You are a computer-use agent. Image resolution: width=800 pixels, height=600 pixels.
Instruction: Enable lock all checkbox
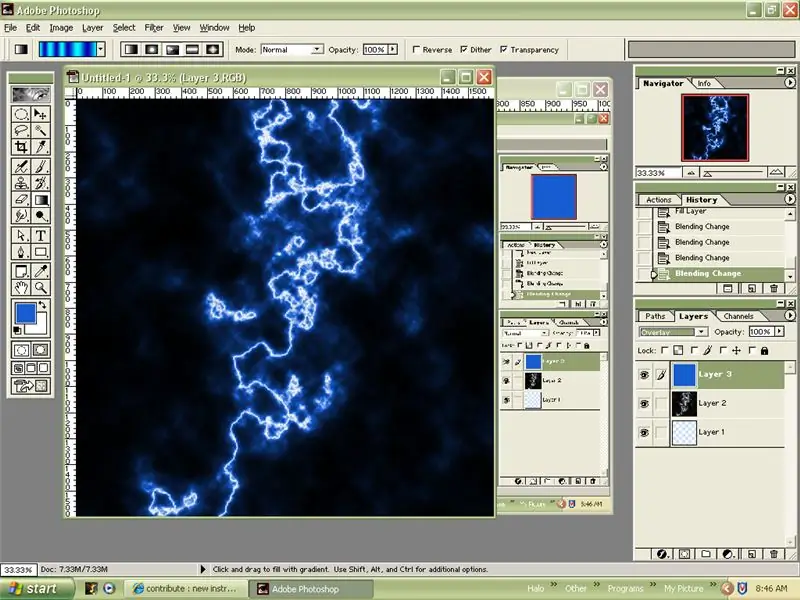[x=753, y=350]
